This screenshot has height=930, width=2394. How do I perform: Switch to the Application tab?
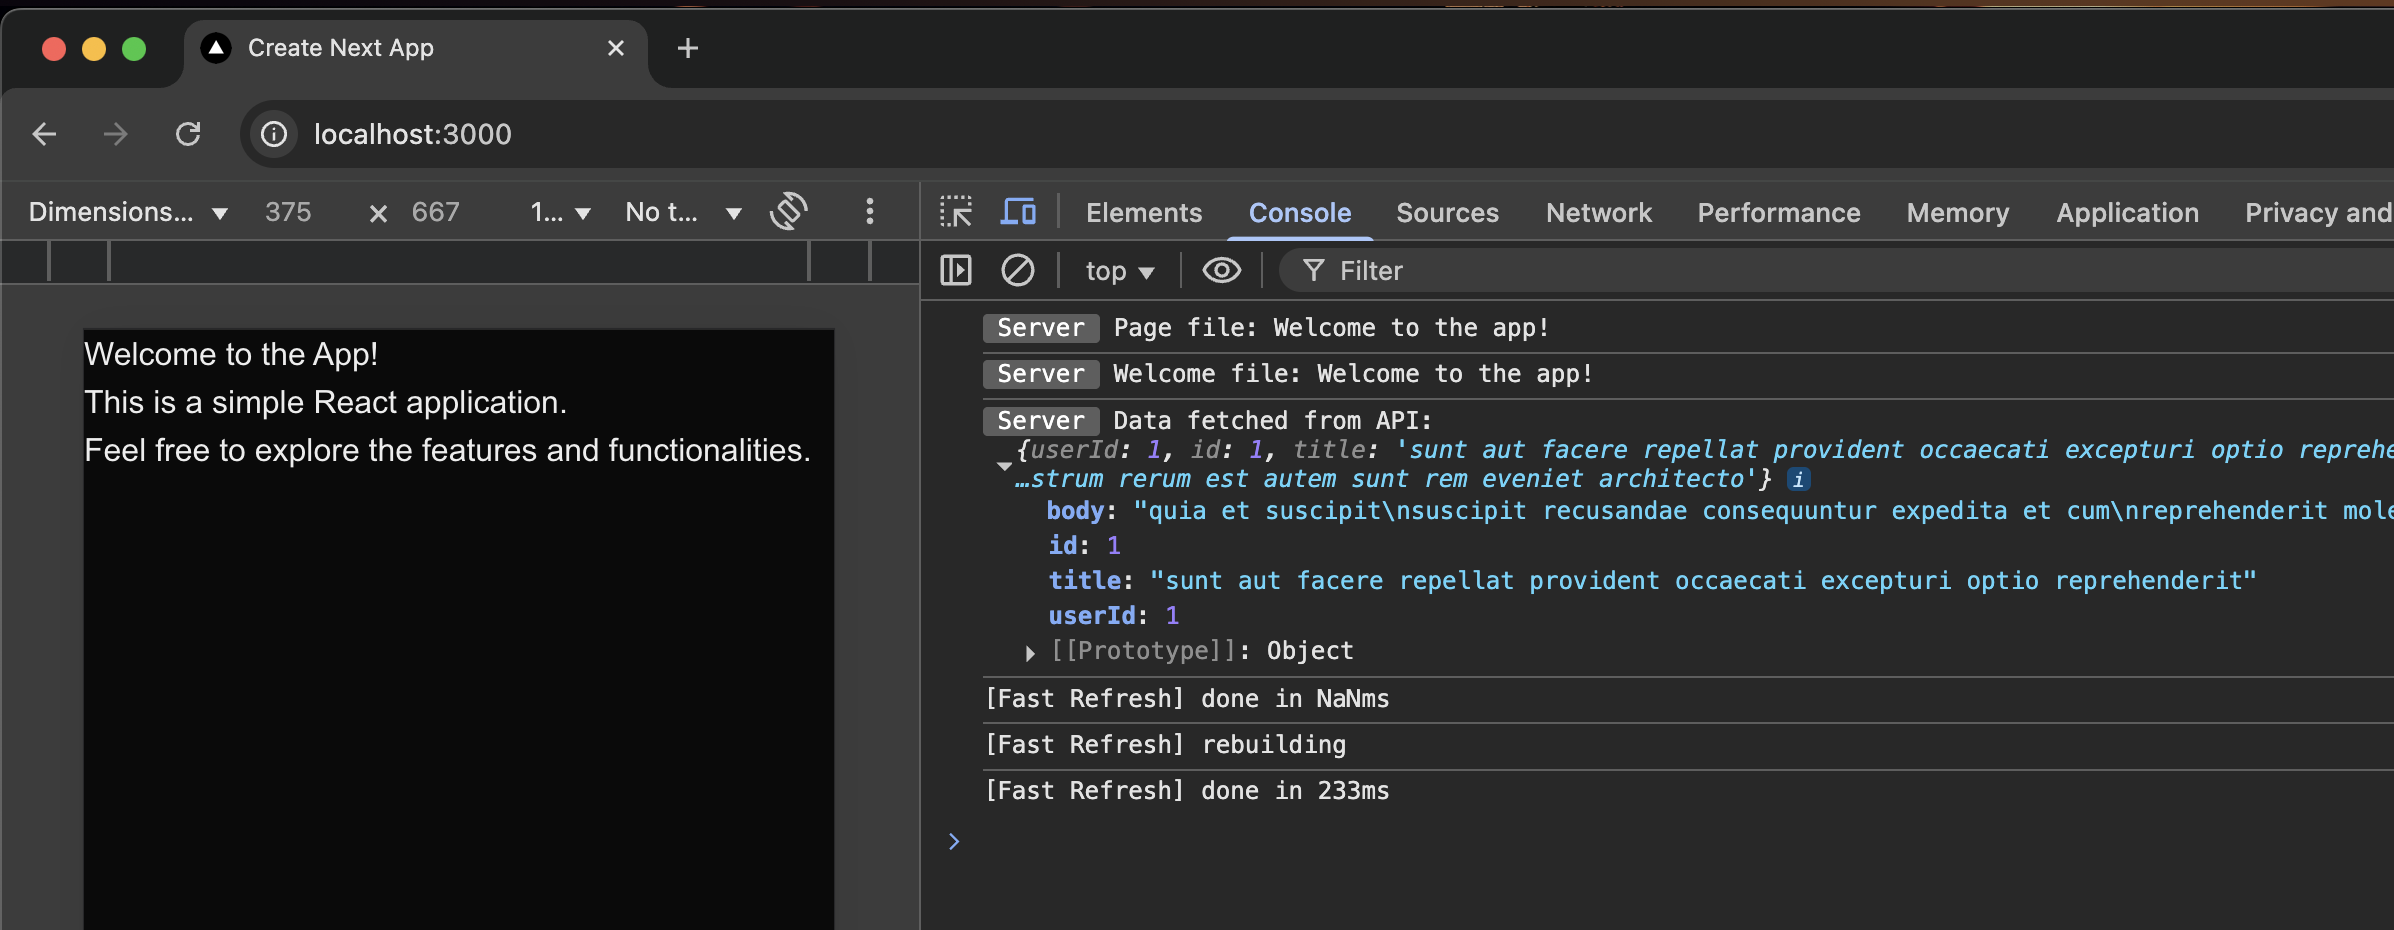(x=2127, y=212)
